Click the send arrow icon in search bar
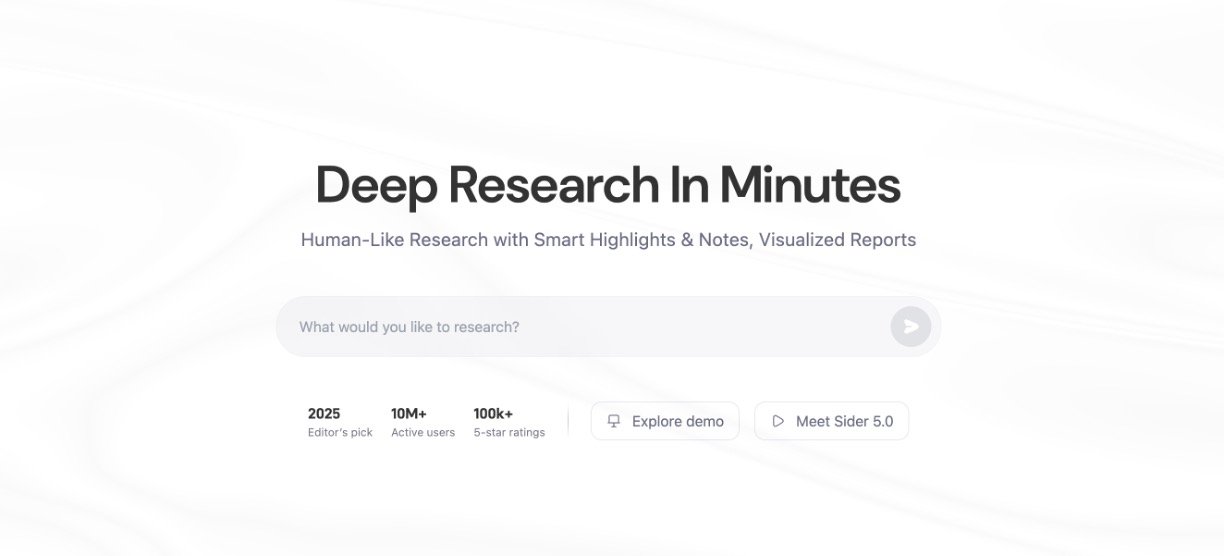Image resolution: width=1224 pixels, height=556 pixels. click(x=910, y=326)
